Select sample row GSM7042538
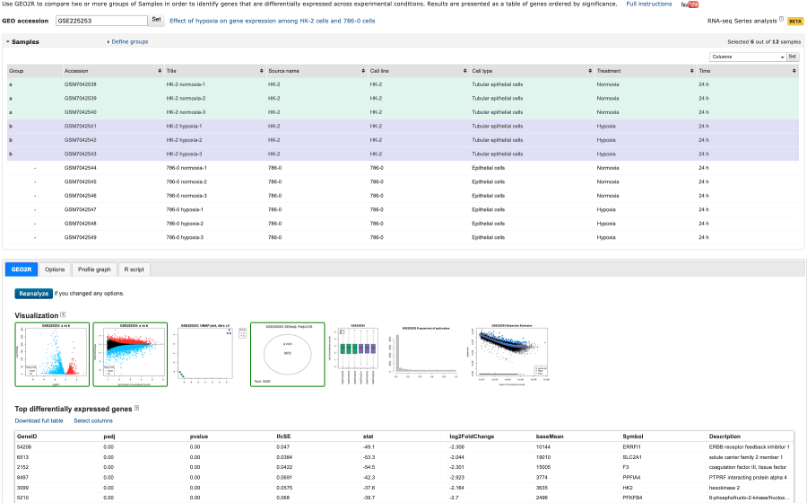This screenshot has width=808, height=504. click(403, 85)
